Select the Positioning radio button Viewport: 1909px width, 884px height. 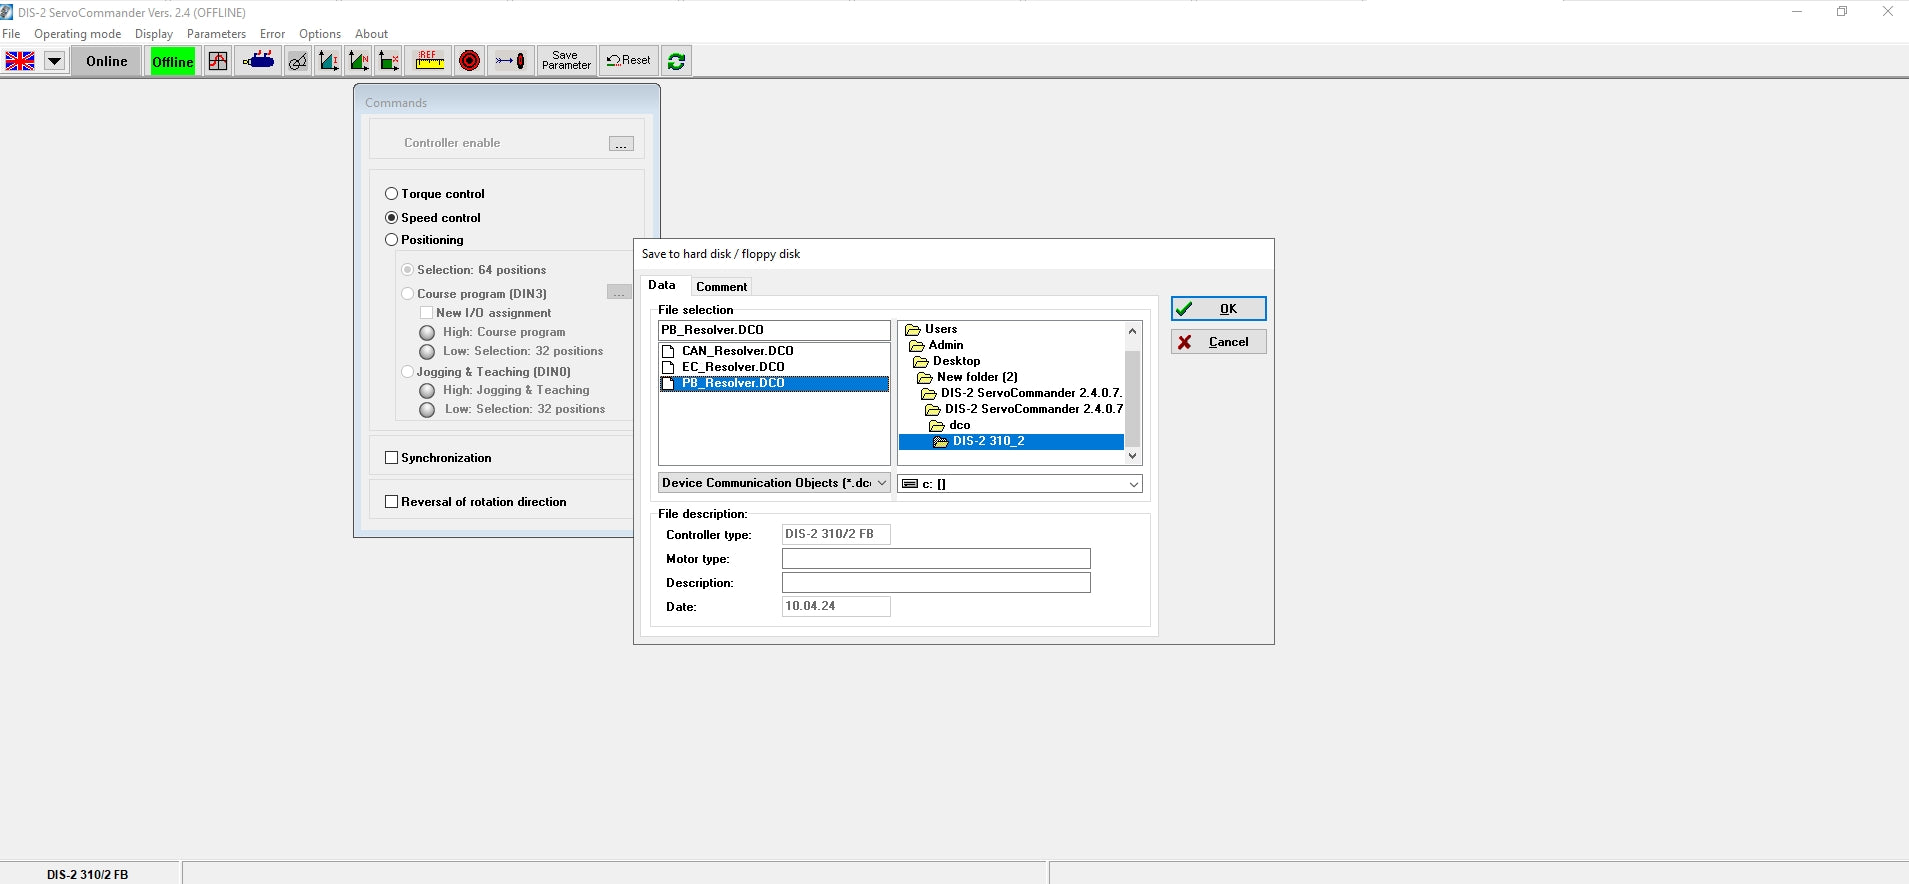(391, 240)
